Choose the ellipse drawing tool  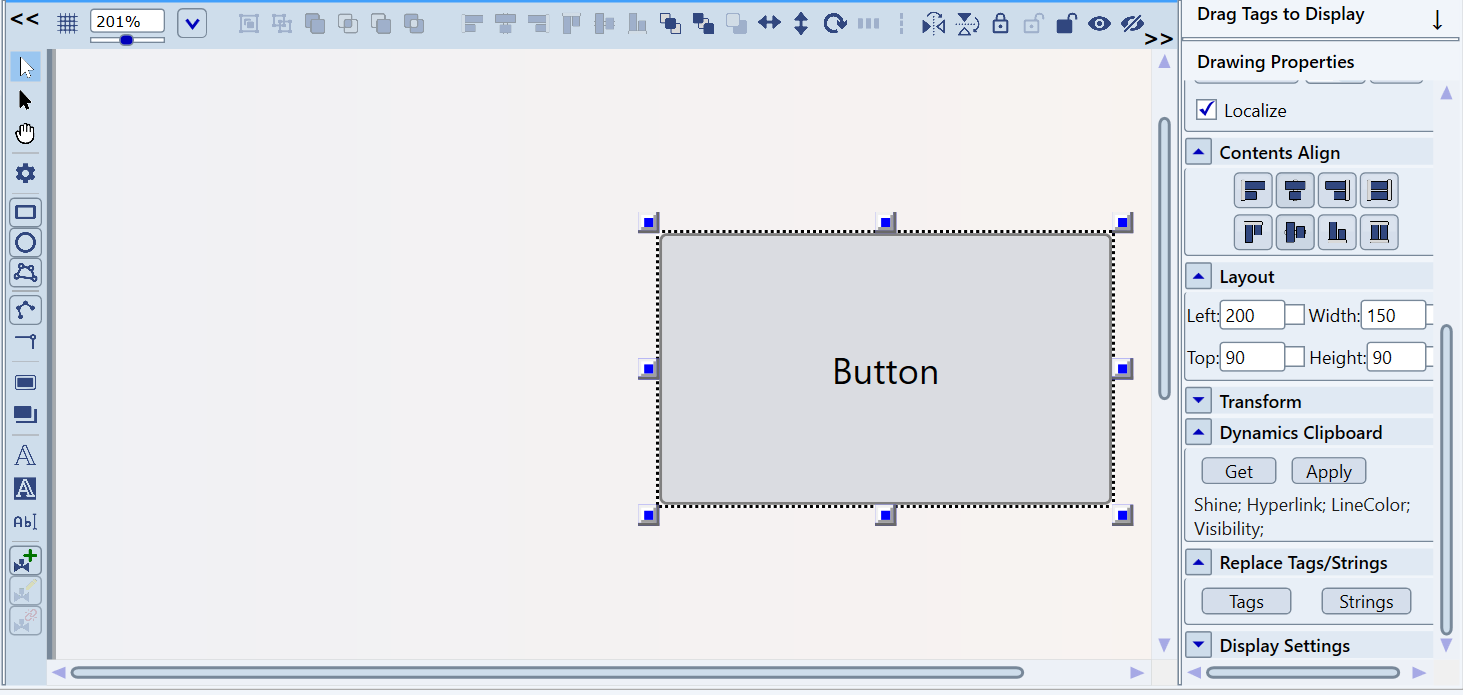tap(25, 242)
